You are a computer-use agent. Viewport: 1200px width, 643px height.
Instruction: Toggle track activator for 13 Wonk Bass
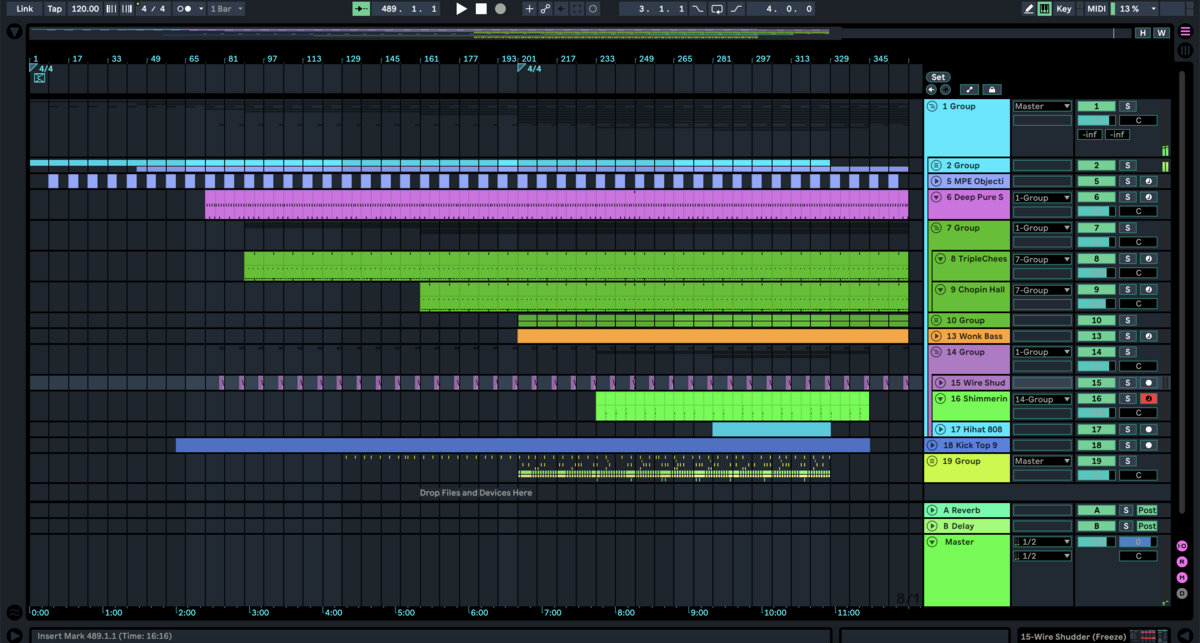(1096, 336)
